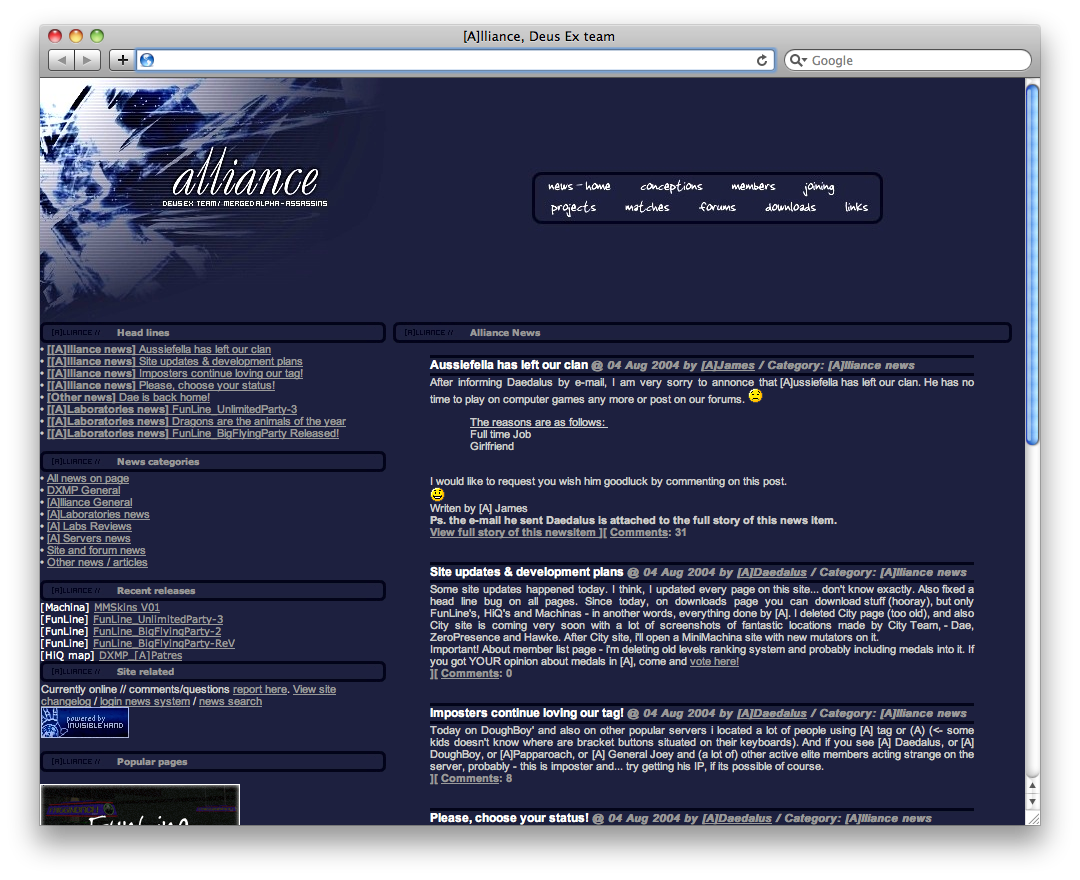The height and width of the screenshot is (880, 1080).
Task: Select '[A] Labs Reviews' category
Action: tap(89, 527)
